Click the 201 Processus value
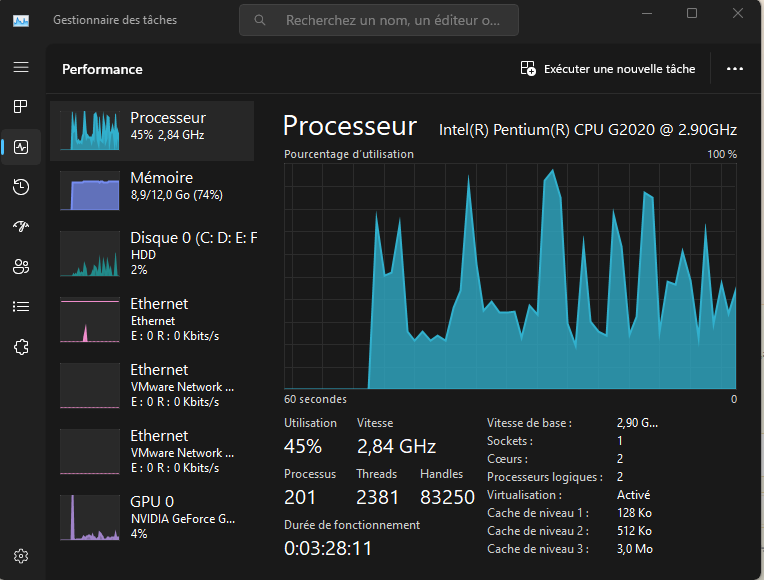 pos(300,497)
